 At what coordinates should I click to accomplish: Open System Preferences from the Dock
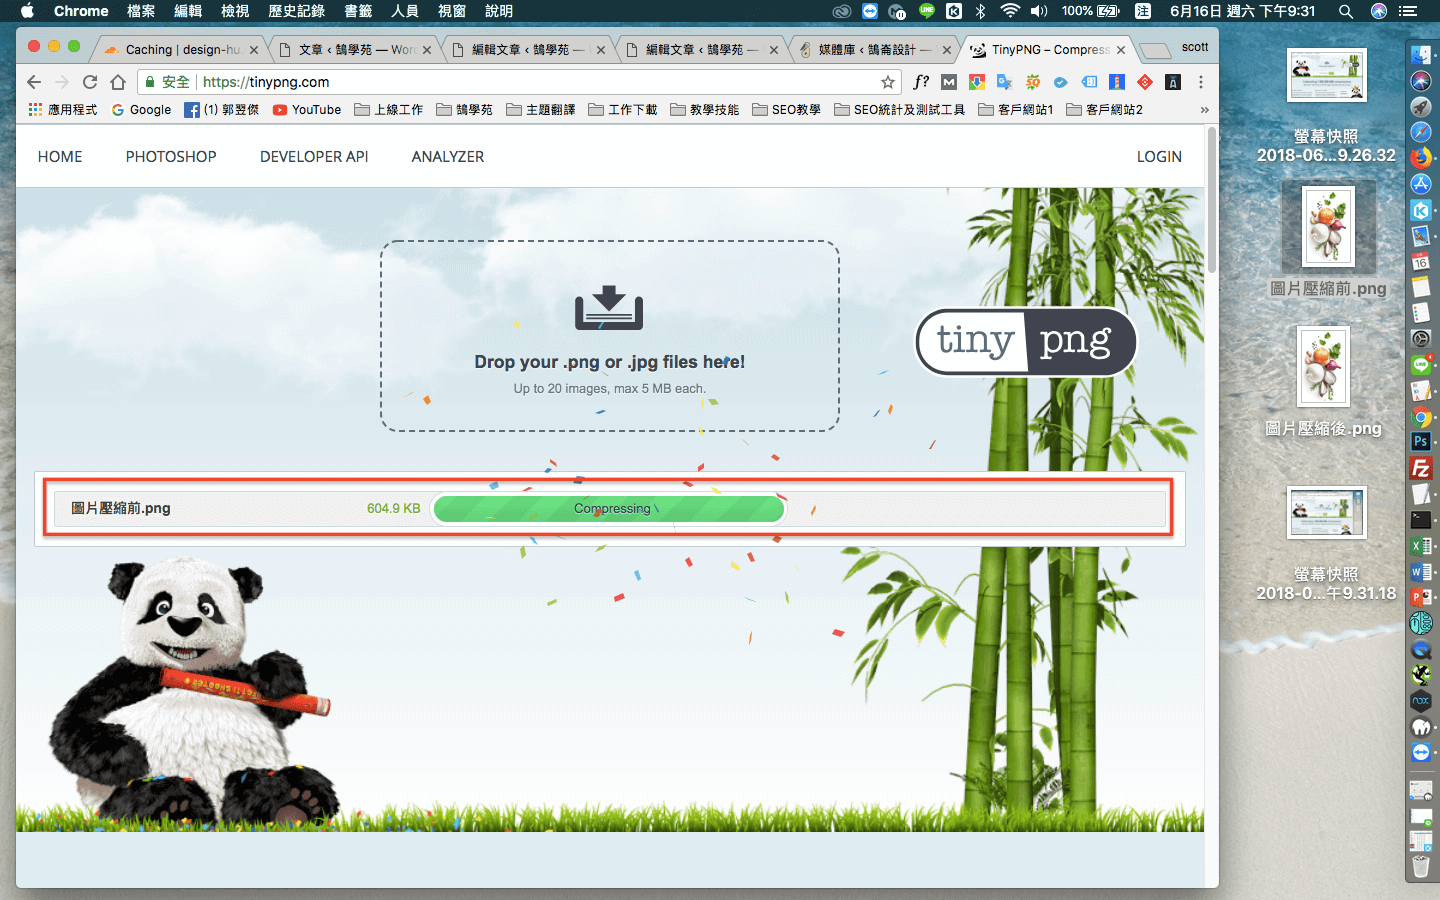[x=1421, y=338]
